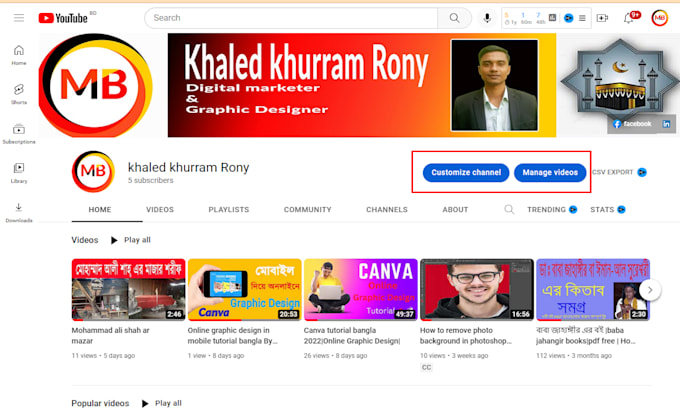This screenshot has height=409, width=680.
Task: Open Mohammad ali shah ar mazar thumbnail
Action: coord(128,289)
